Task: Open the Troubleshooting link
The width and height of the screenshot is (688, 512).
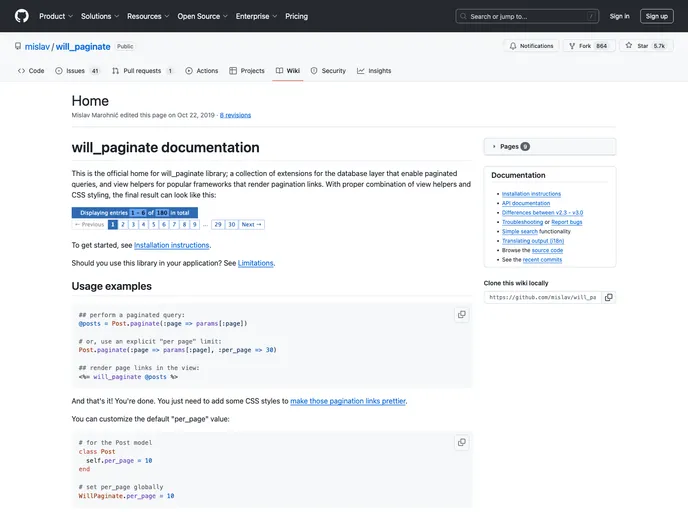Action: [x=522, y=222]
